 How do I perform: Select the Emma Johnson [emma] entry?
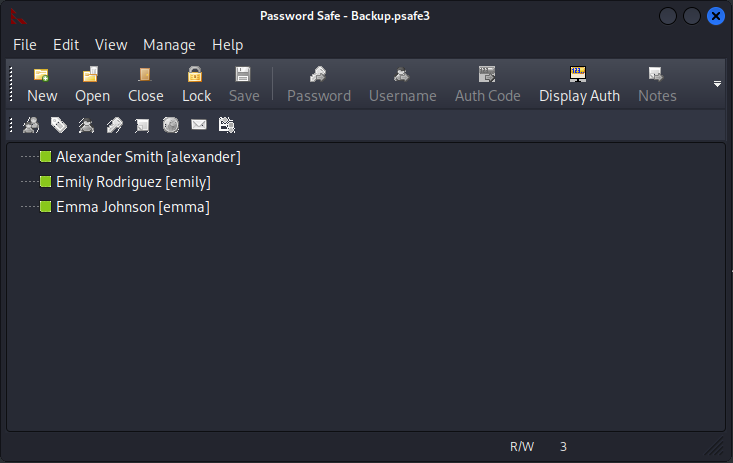(x=133, y=207)
